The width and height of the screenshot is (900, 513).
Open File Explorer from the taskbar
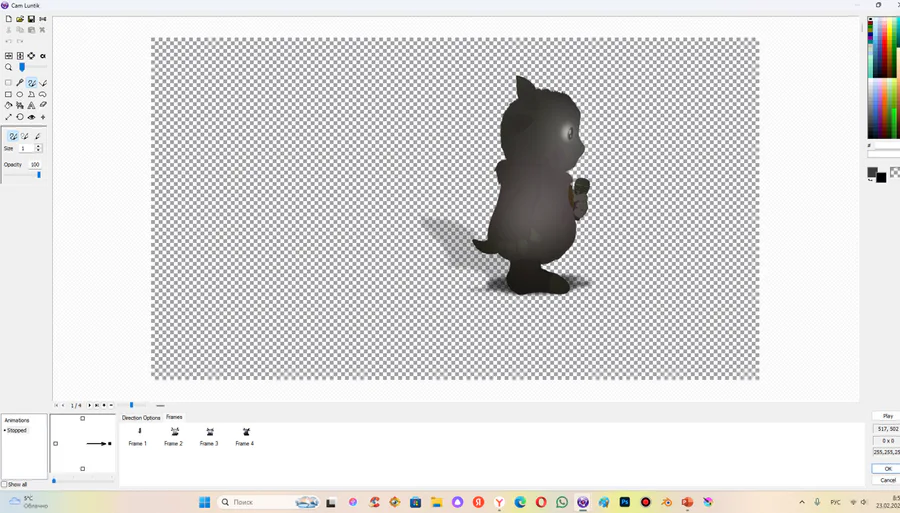coord(436,502)
